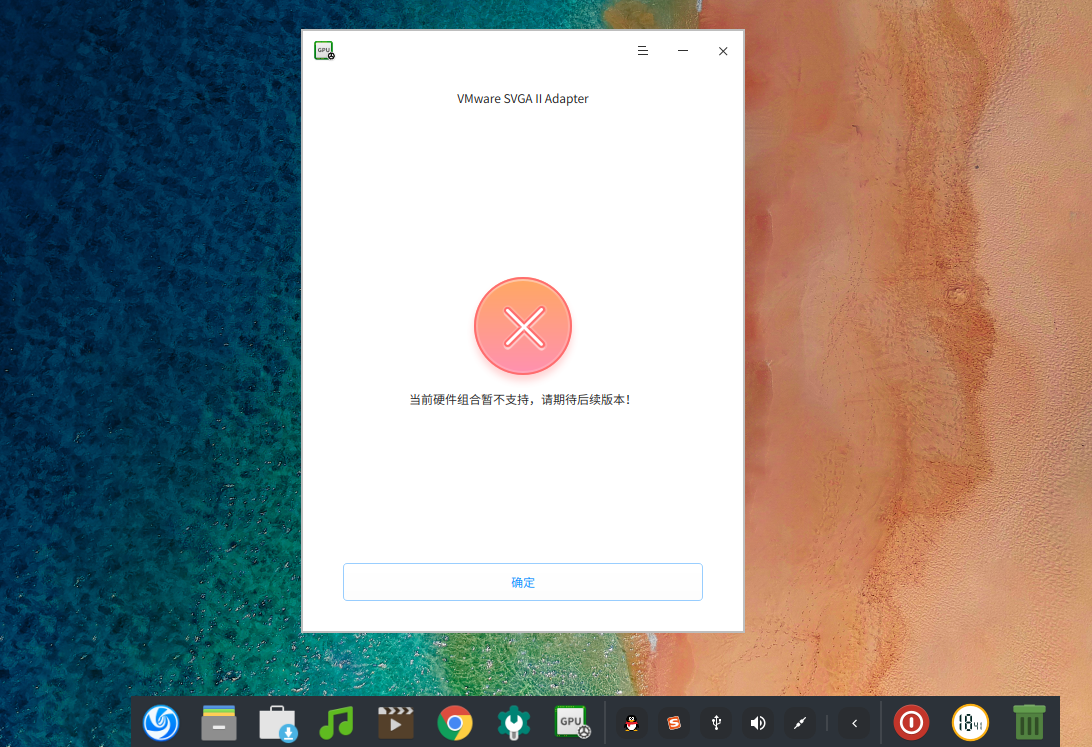Click the VMware SVGA II Adapter text

(x=522, y=99)
